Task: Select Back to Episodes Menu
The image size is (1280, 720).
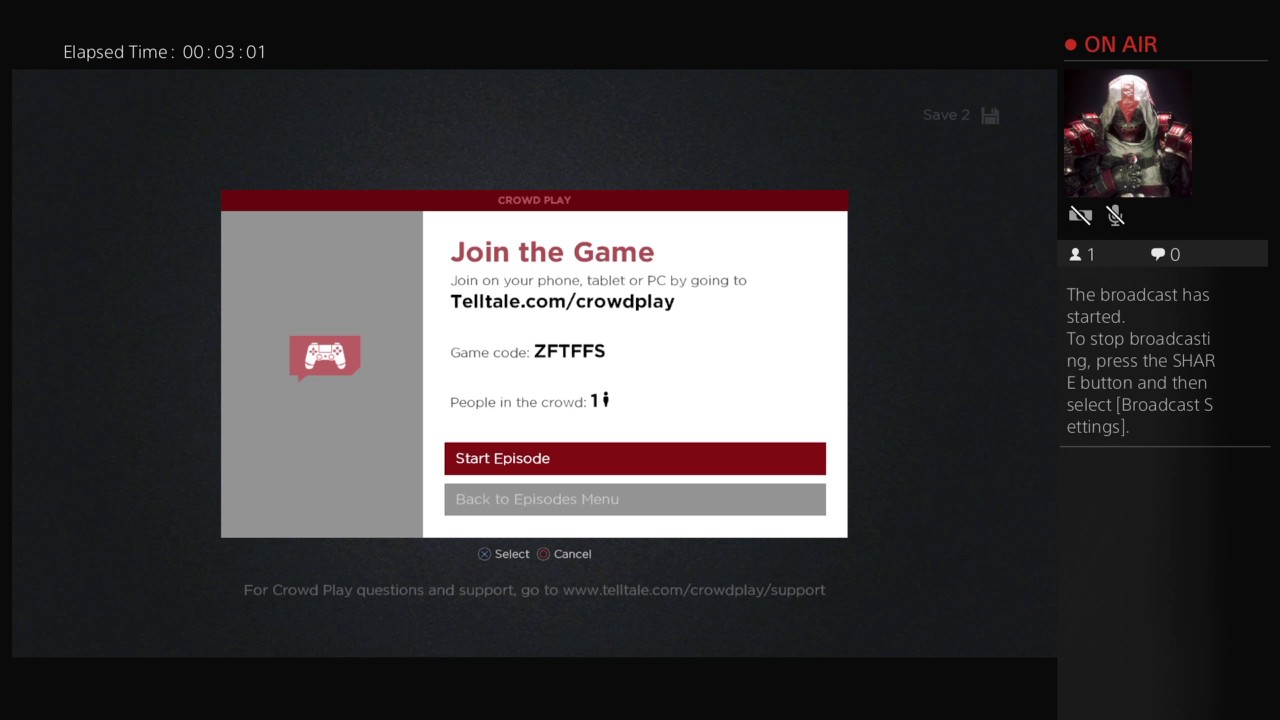Action: tap(635, 499)
